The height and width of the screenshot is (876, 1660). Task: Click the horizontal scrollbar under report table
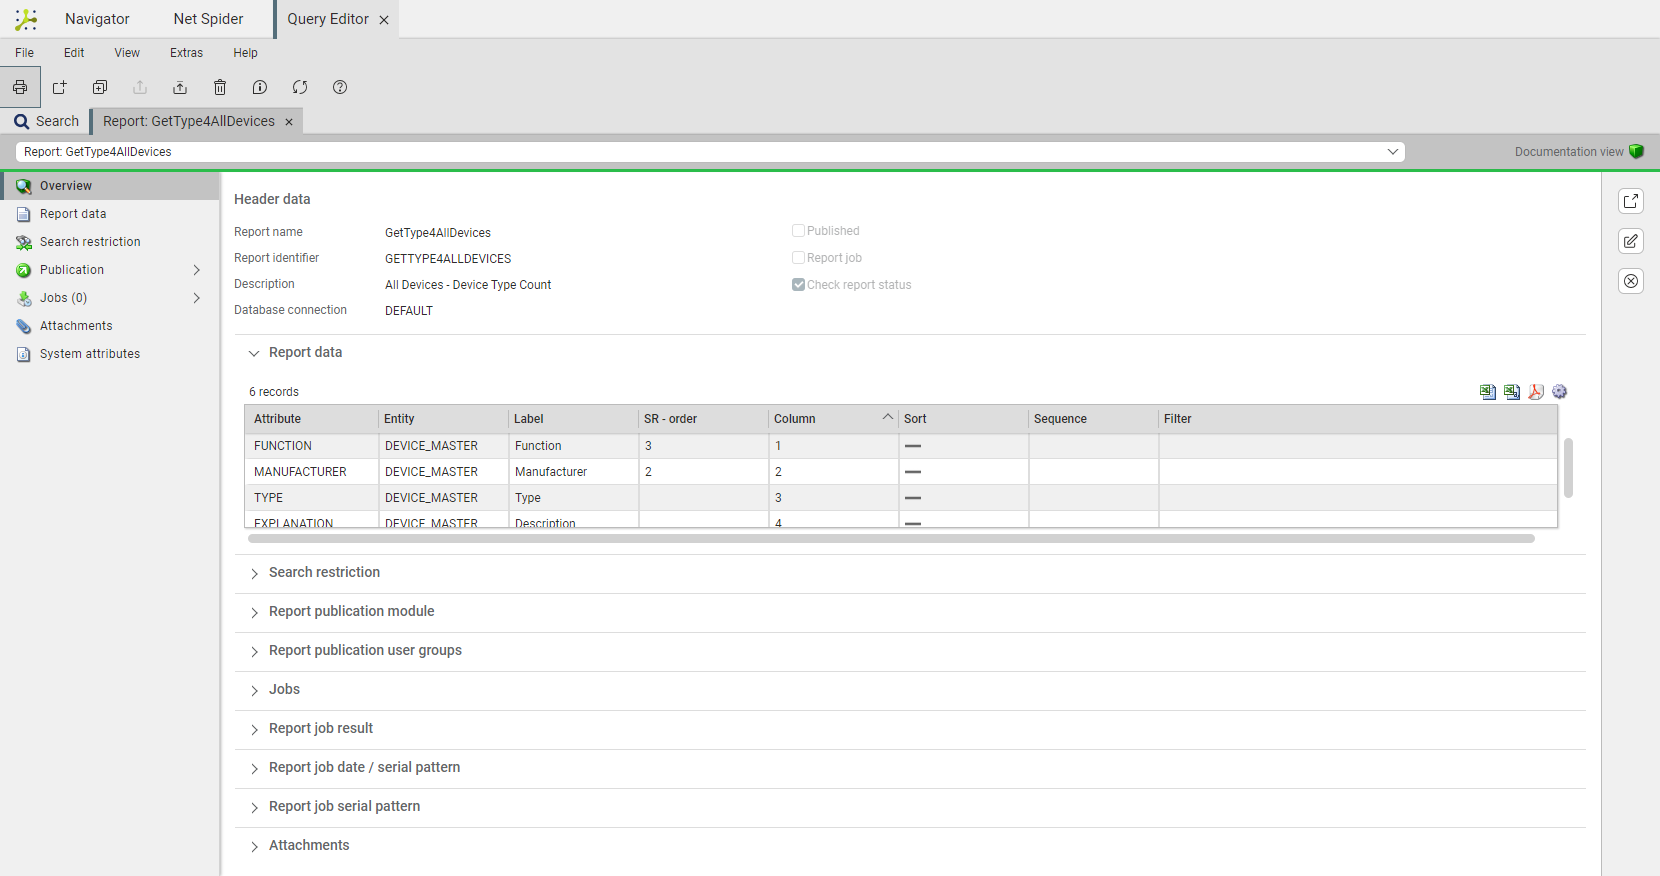point(890,539)
